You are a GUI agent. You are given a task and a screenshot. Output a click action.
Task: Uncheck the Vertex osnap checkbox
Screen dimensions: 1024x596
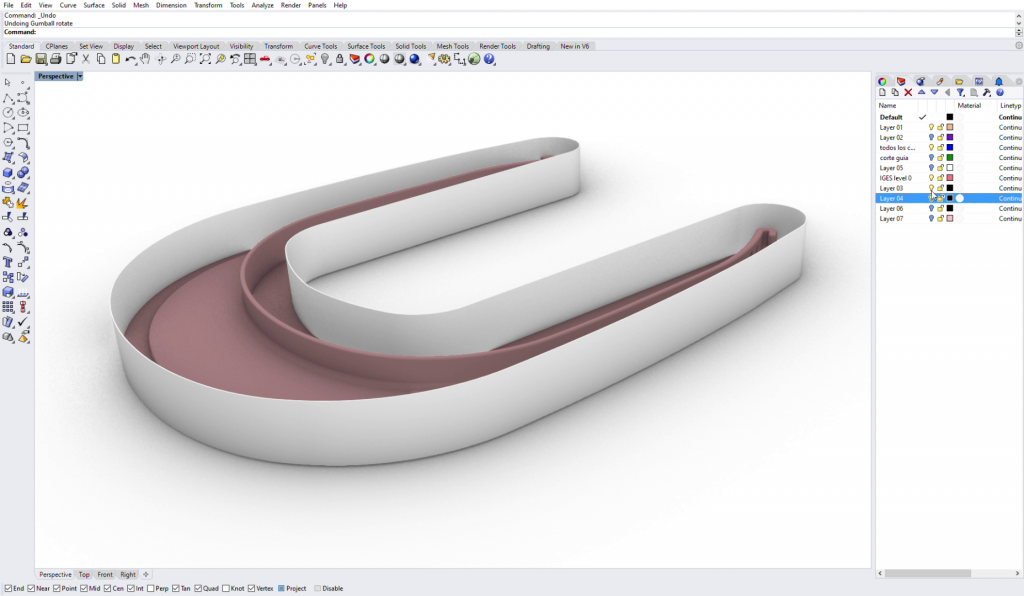(x=252, y=588)
